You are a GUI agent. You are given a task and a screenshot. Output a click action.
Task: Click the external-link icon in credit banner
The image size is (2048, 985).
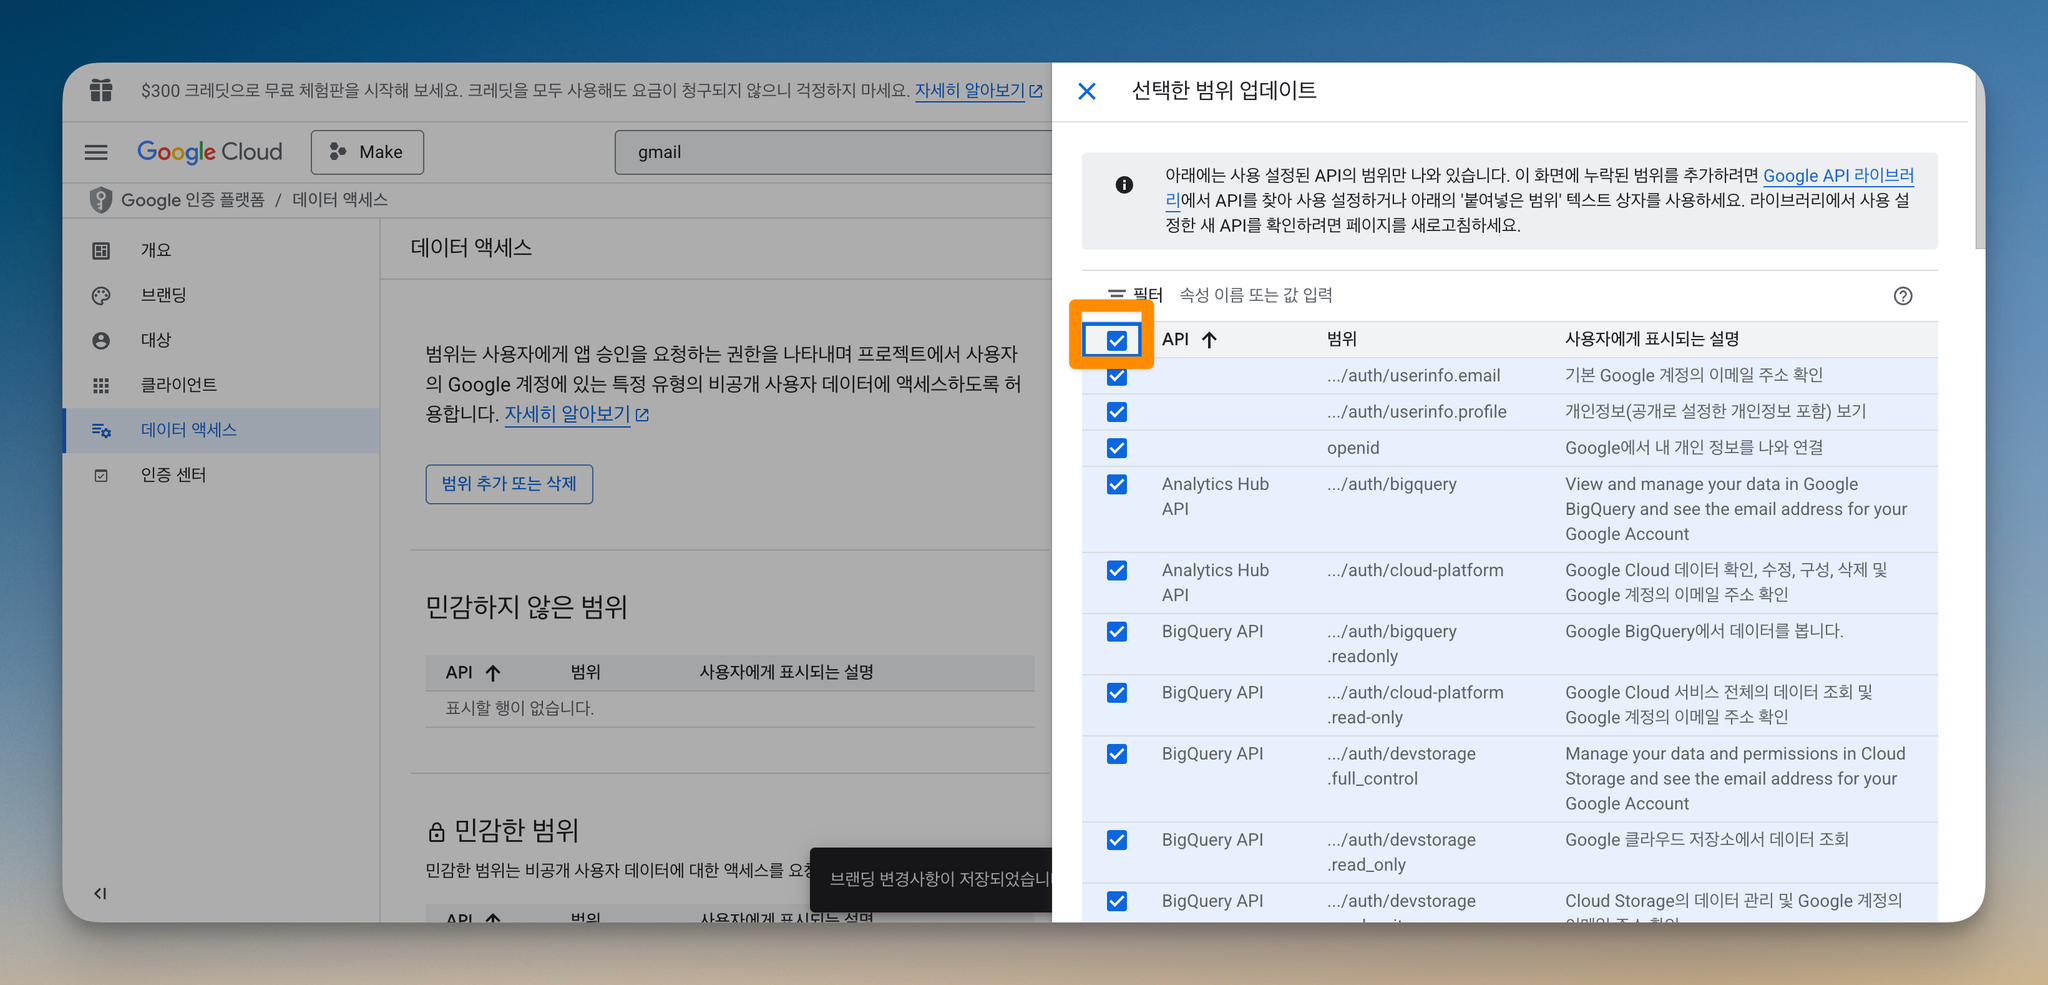click(x=1036, y=91)
